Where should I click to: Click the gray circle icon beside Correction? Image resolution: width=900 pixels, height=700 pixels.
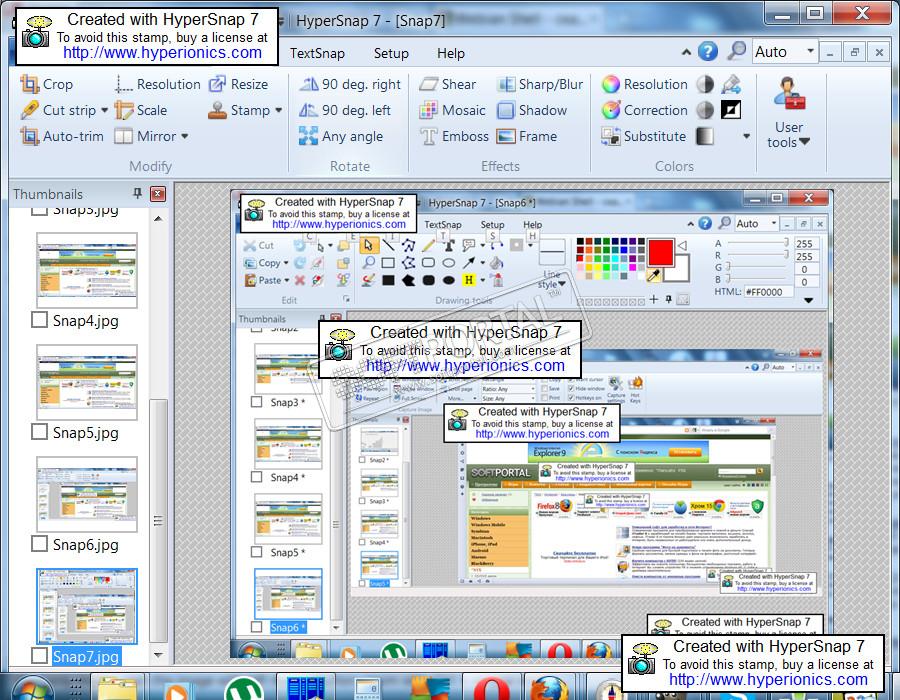(705, 110)
